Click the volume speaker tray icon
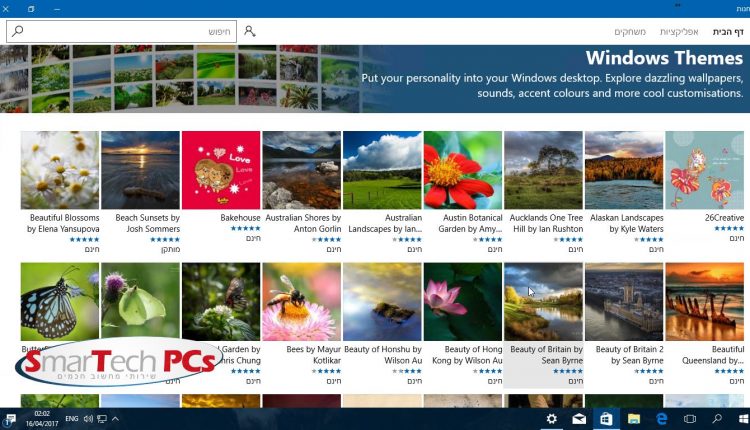The height and width of the screenshot is (430, 750). click(x=88, y=419)
